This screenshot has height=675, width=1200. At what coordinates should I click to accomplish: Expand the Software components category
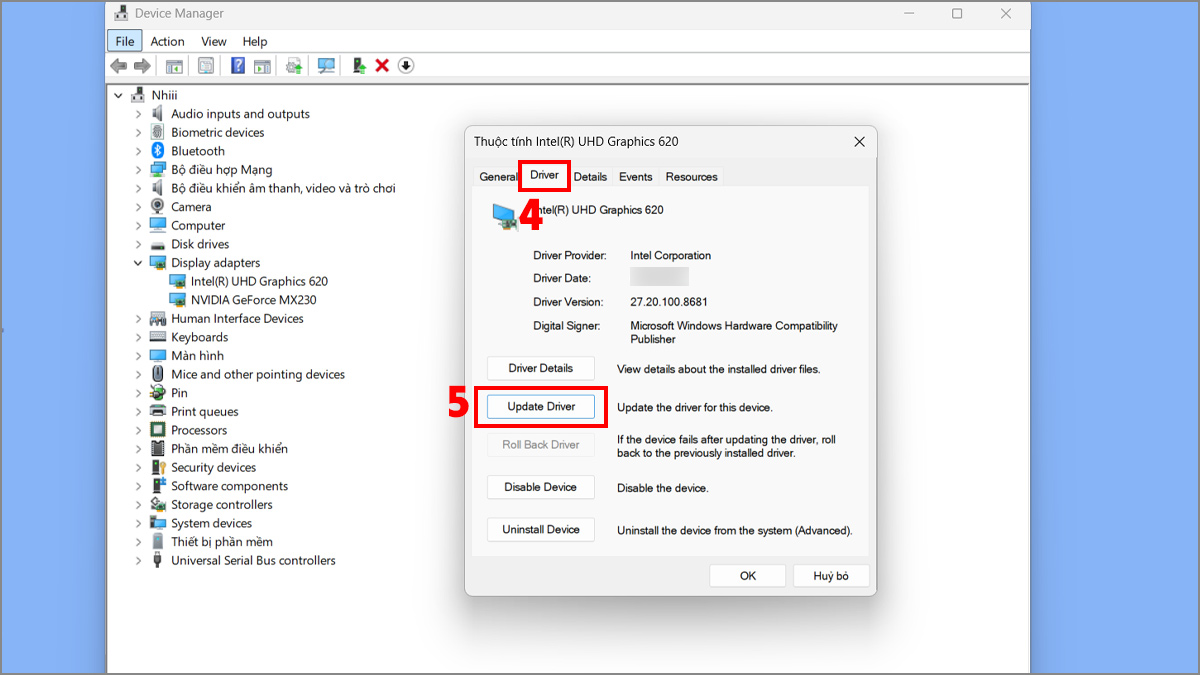(139, 486)
